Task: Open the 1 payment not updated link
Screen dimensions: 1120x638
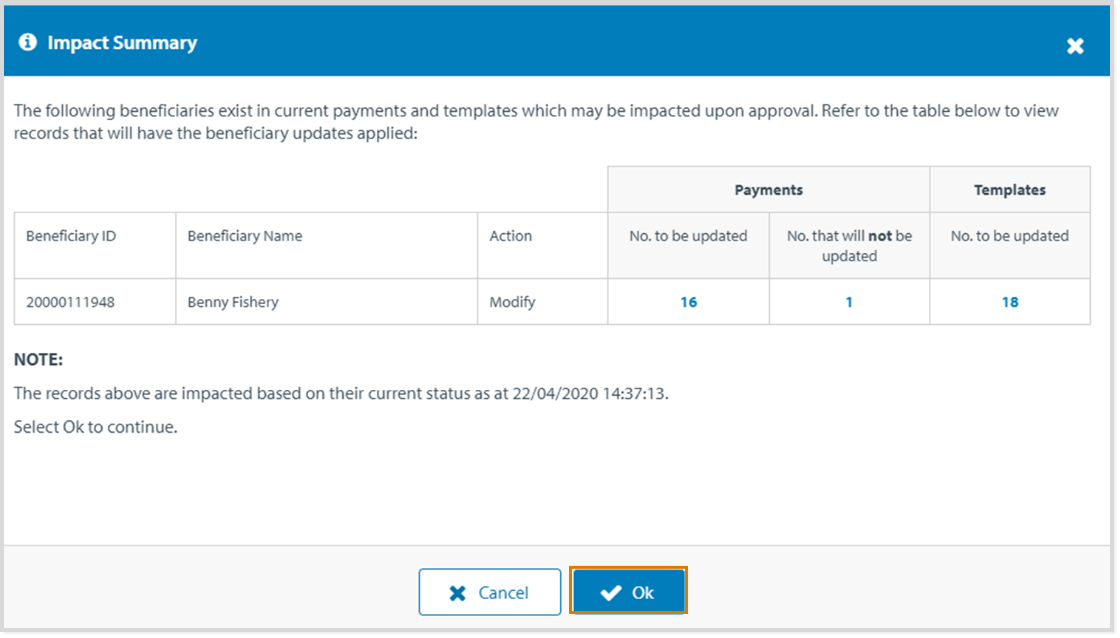Action: (849, 302)
